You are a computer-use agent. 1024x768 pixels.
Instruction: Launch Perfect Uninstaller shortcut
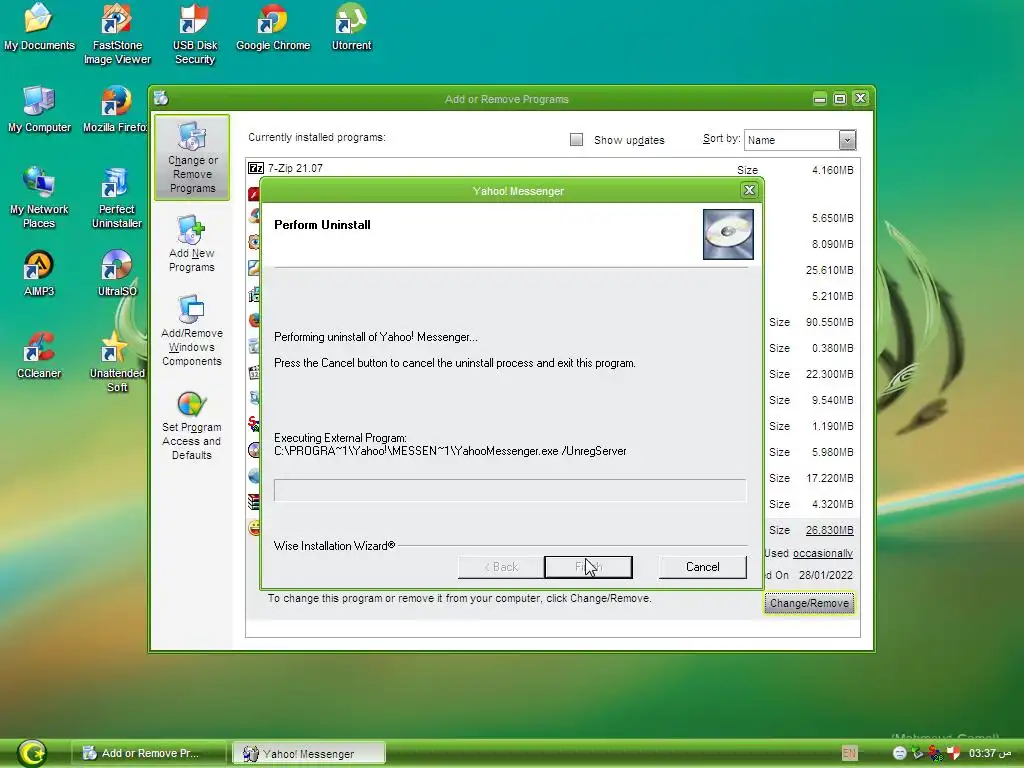click(x=117, y=197)
